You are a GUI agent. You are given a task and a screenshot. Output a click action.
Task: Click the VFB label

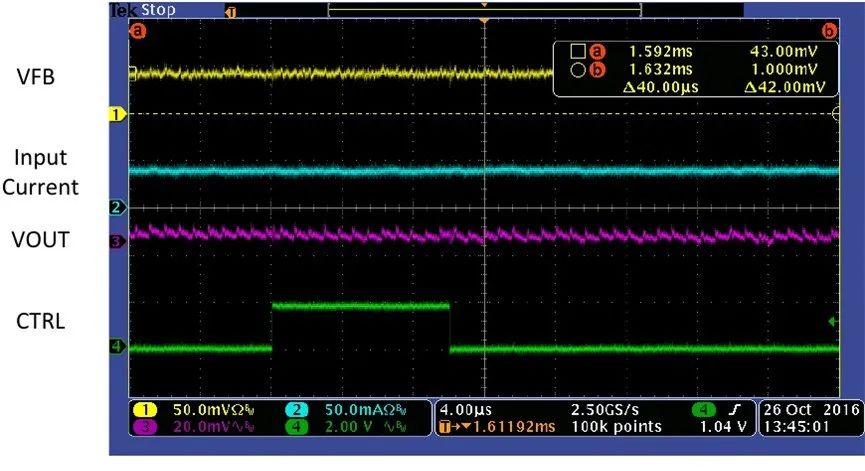pos(36,77)
